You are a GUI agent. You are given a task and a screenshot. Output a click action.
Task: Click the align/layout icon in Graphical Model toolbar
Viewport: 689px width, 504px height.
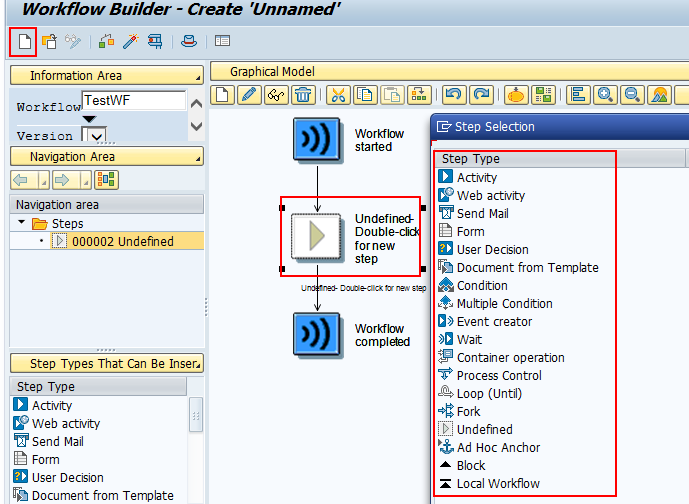click(x=578, y=94)
